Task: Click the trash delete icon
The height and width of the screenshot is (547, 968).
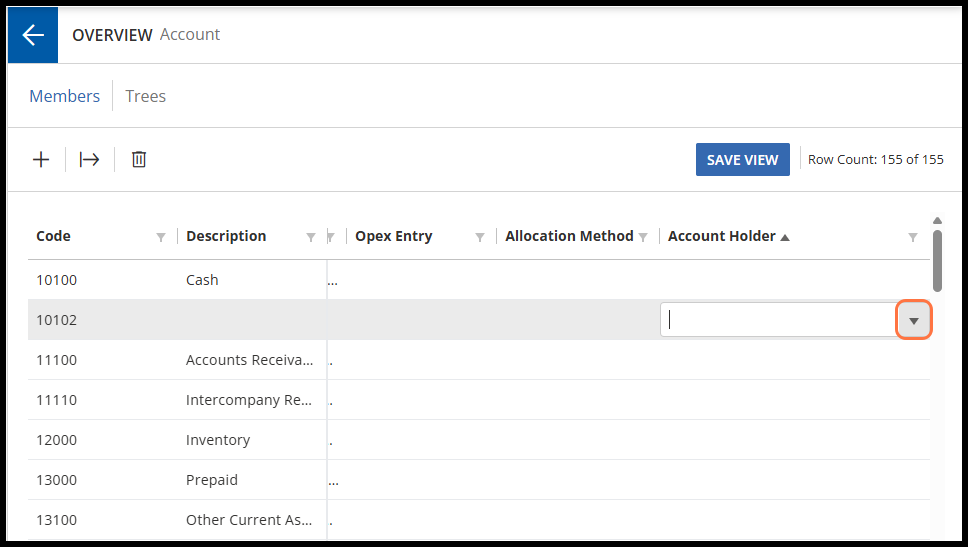Action: [x=139, y=160]
